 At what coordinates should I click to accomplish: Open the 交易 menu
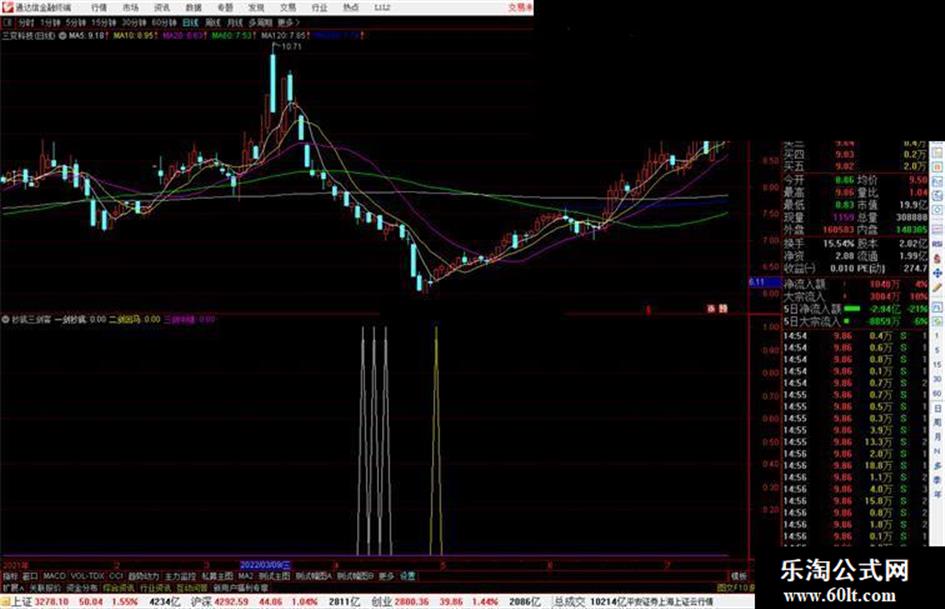coord(287,8)
